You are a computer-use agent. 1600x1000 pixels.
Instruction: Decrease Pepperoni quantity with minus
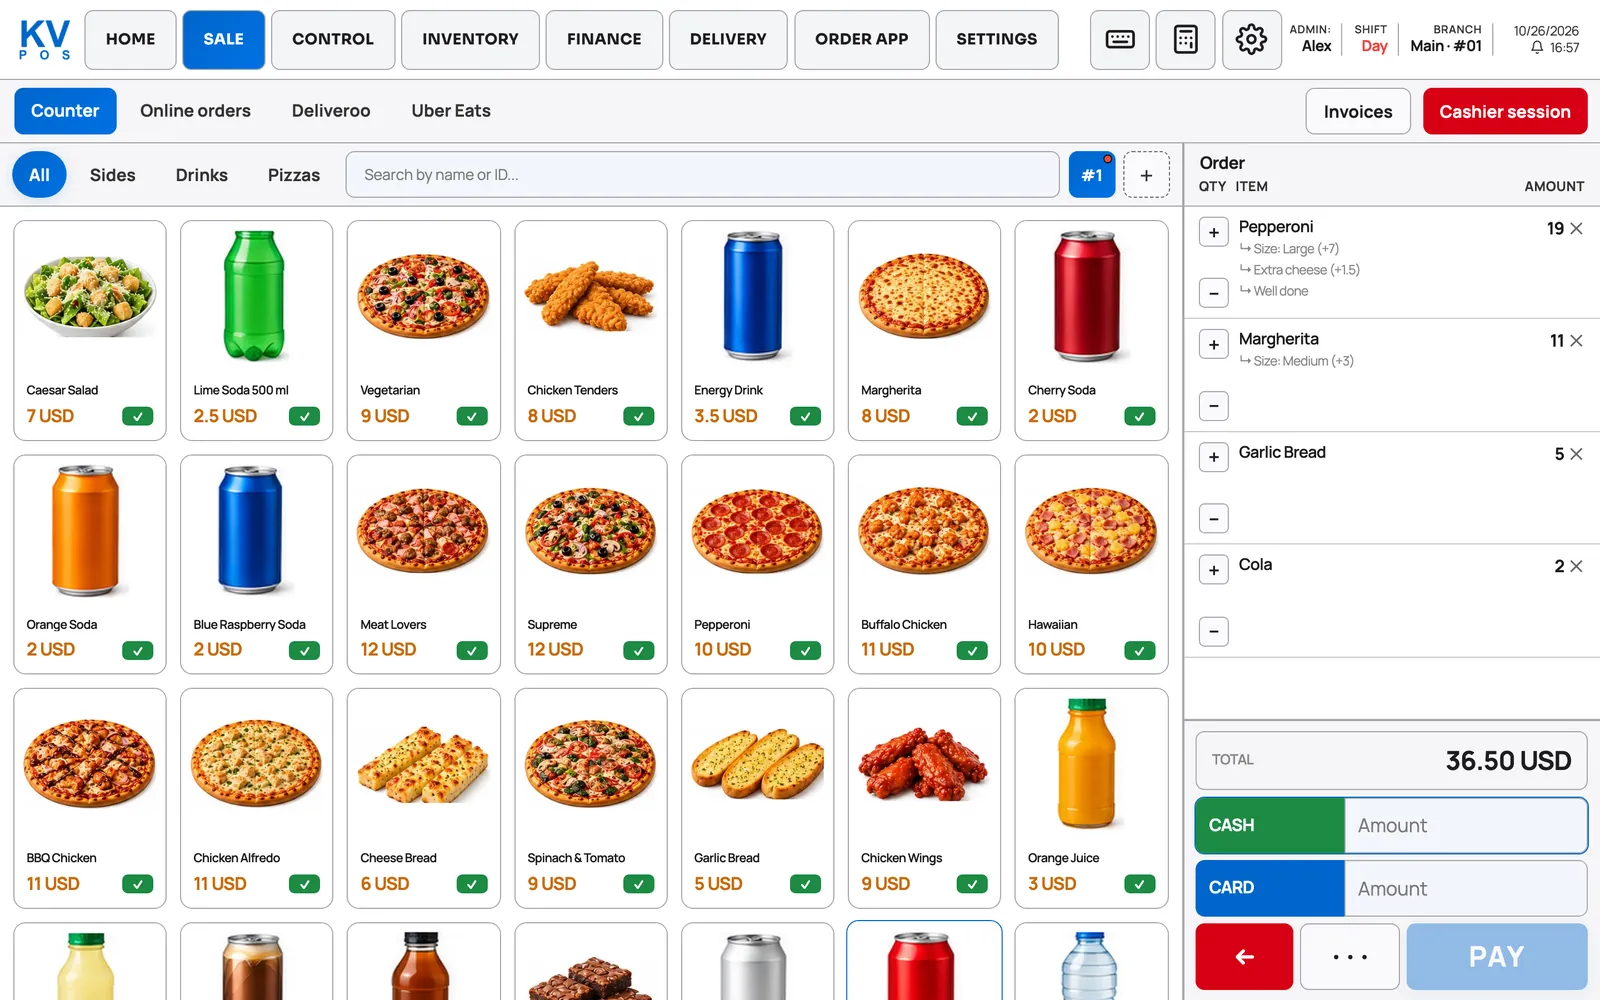coord(1214,293)
